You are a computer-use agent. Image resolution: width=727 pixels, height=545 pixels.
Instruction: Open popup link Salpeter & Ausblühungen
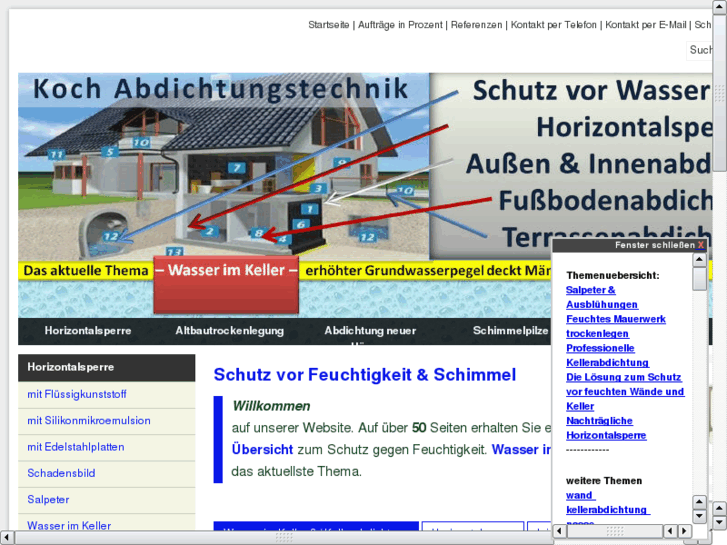pos(602,297)
